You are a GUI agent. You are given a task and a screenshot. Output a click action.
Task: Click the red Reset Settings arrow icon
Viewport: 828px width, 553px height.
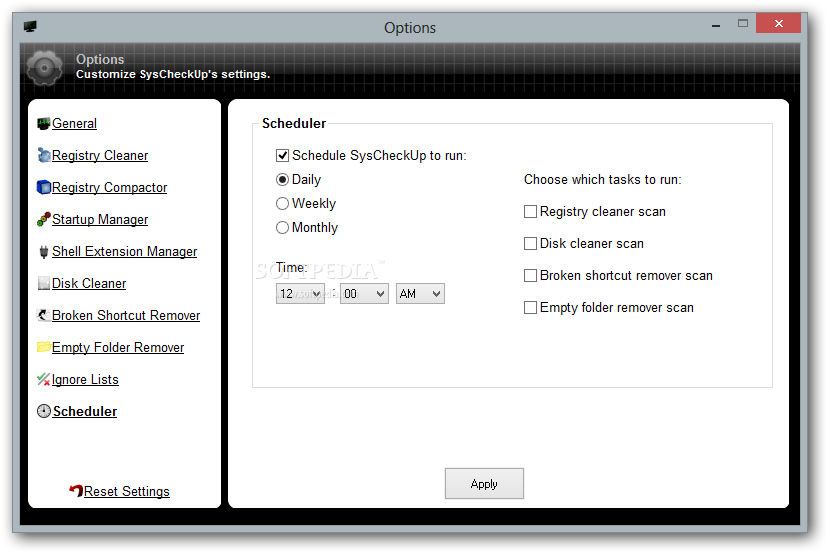pos(76,491)
